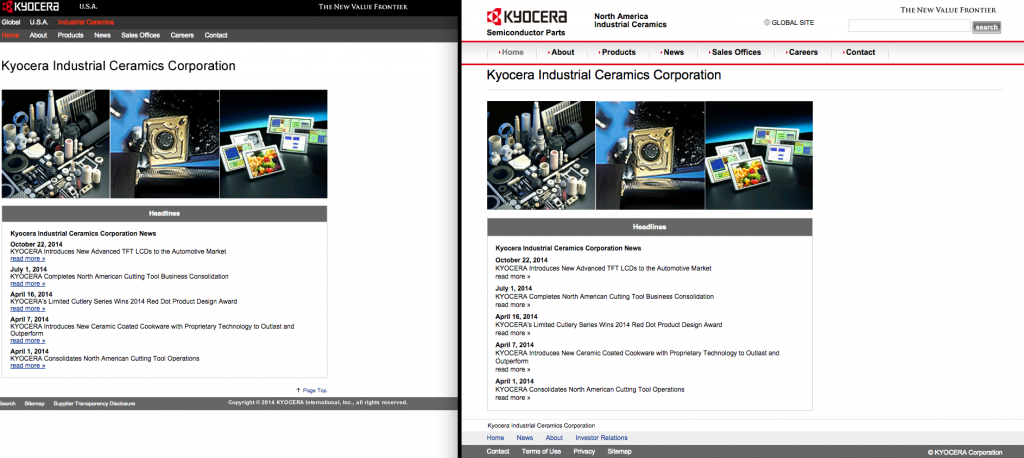The image size is (1024, 458).
Task: Open the Global link in left page's dark header
Action: click(10, 22)
